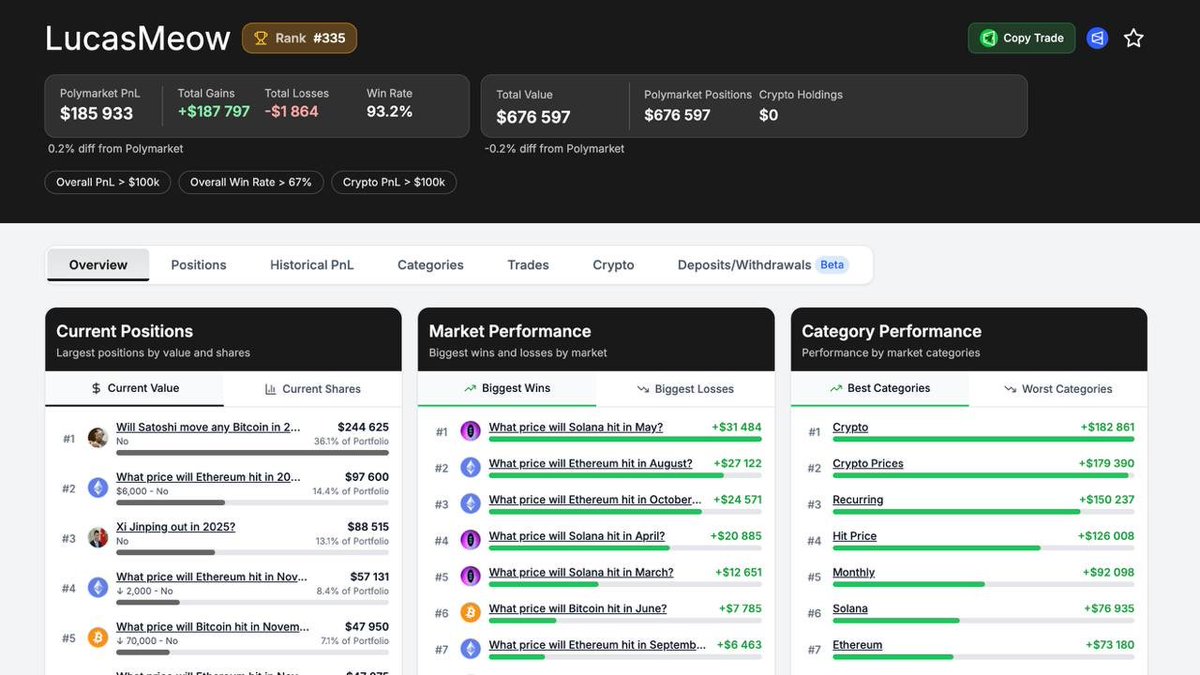This screenshot has width=1200, height=675.
Task: Click the Satoshi market avatar icon
Action: 98,438
